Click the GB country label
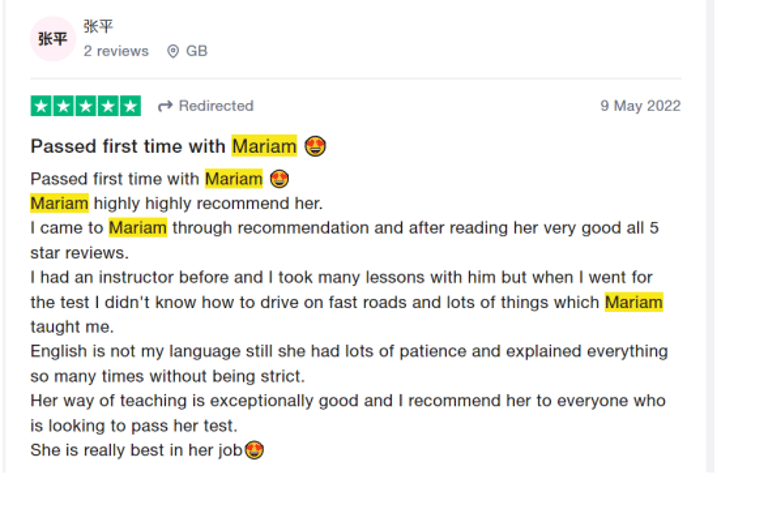768x530 pixels. coord(197,51)
